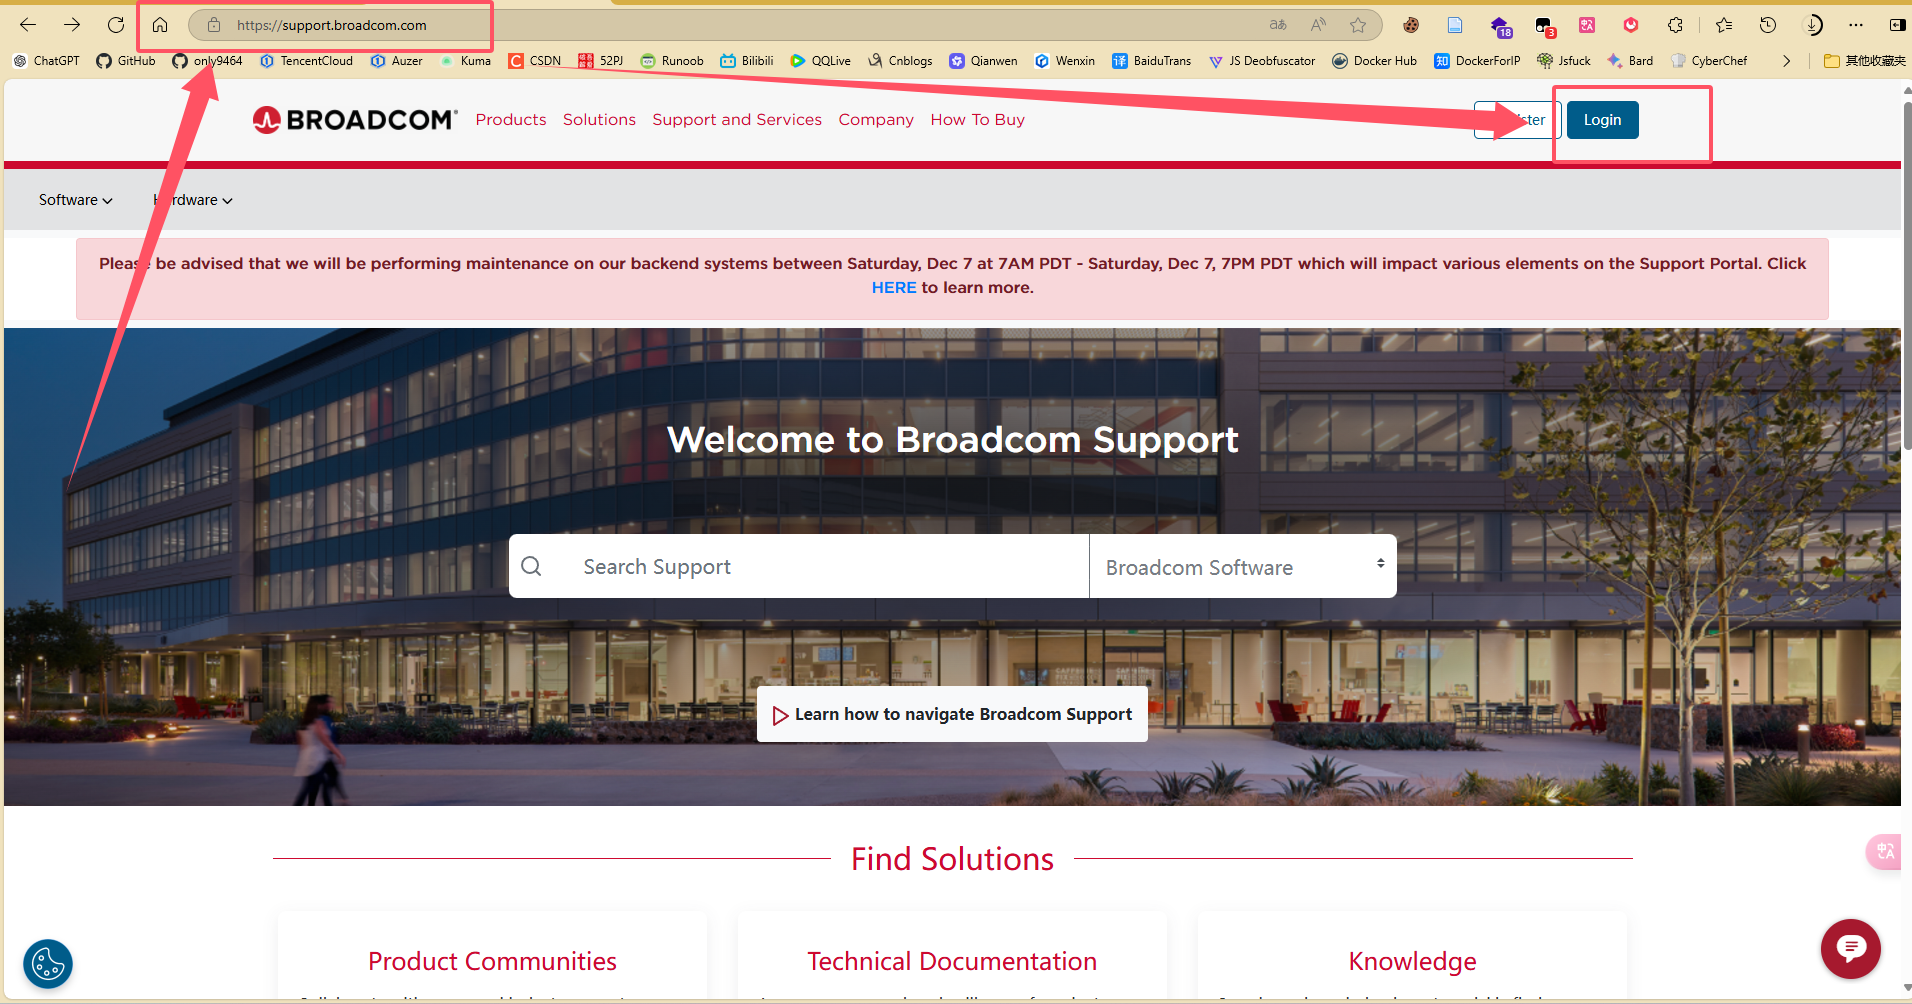View site security lock info
This screenshot has height=1004, width=1912.
[213, 25]
